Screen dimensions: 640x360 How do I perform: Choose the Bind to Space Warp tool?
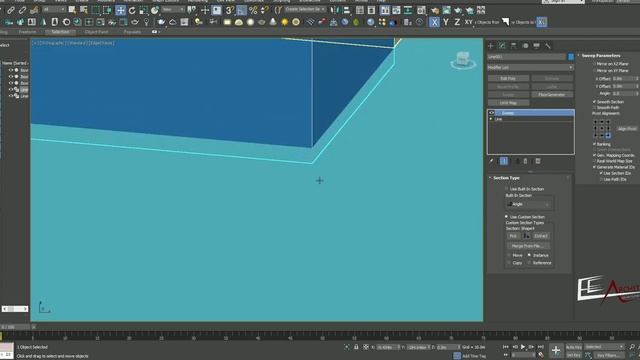click(x=34, y=10)
